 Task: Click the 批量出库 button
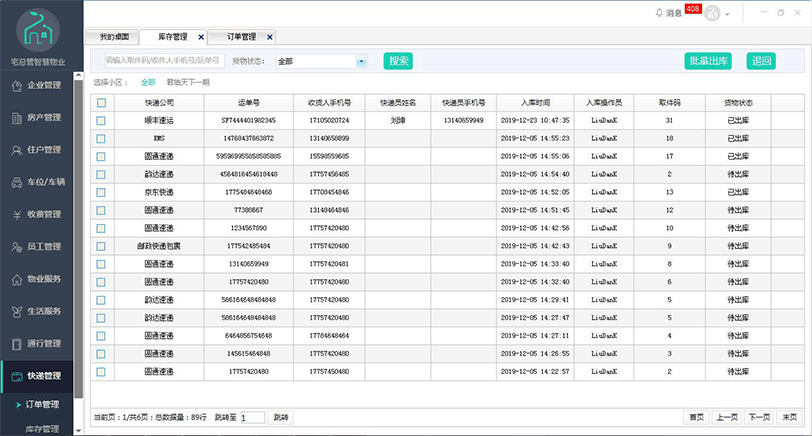[x=708, y=61]
